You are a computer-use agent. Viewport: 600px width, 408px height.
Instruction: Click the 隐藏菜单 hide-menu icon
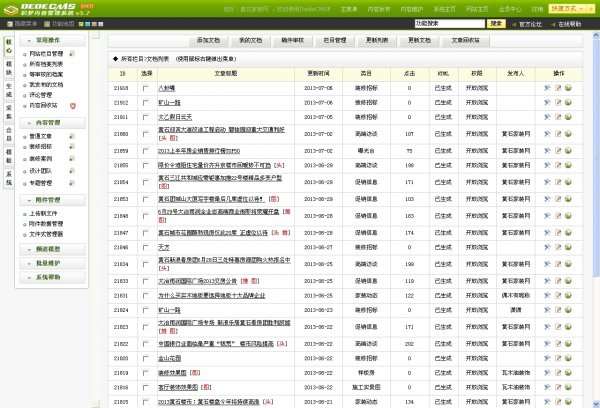[10, 24]
